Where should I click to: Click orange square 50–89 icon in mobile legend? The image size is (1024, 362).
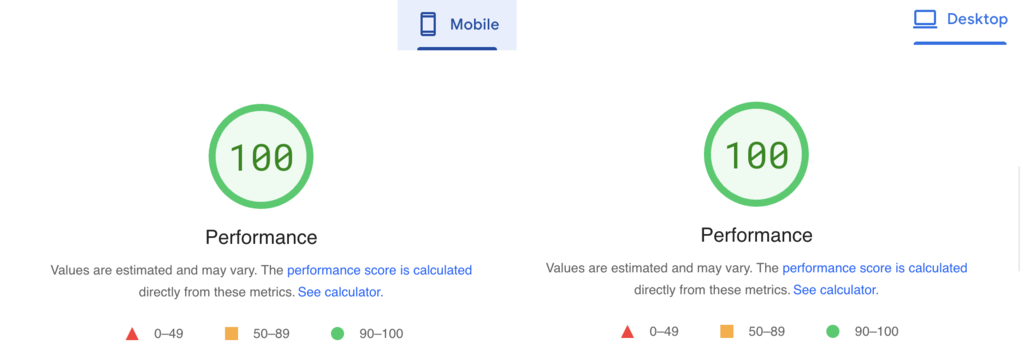click(x=231, y=334)
